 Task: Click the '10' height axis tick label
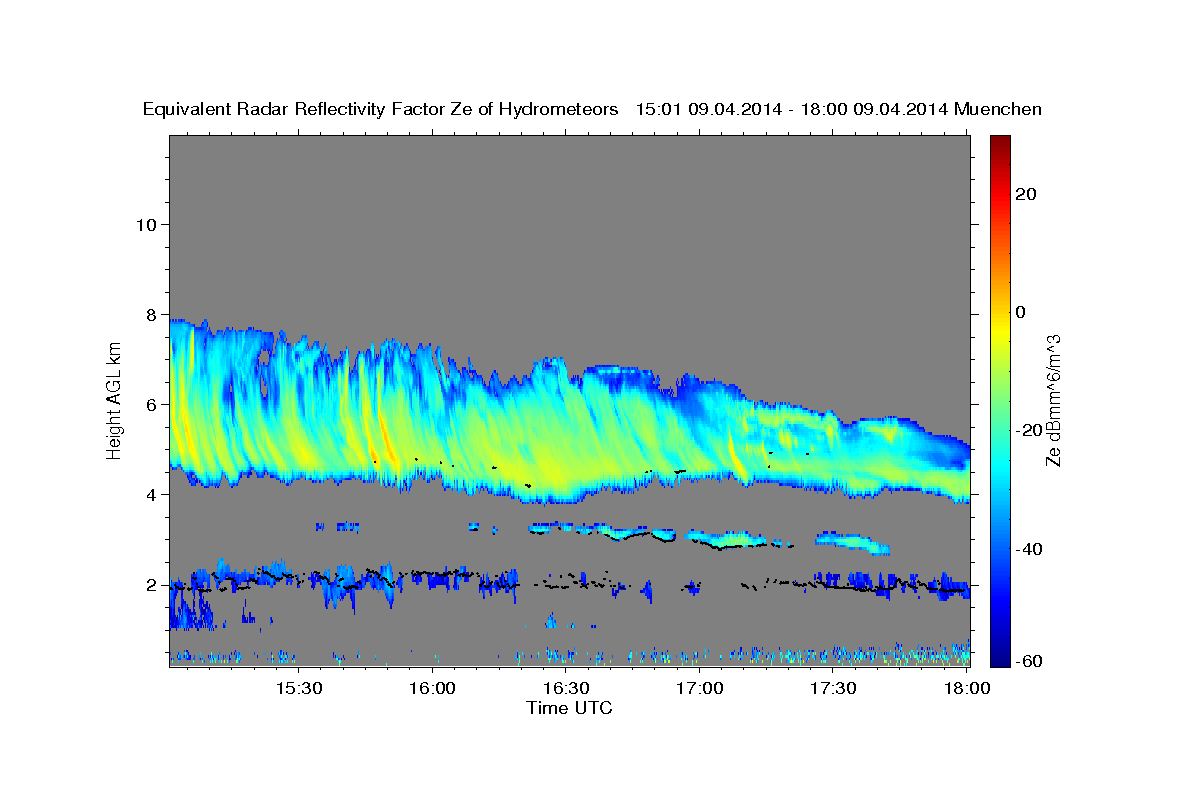click(147, 224)
